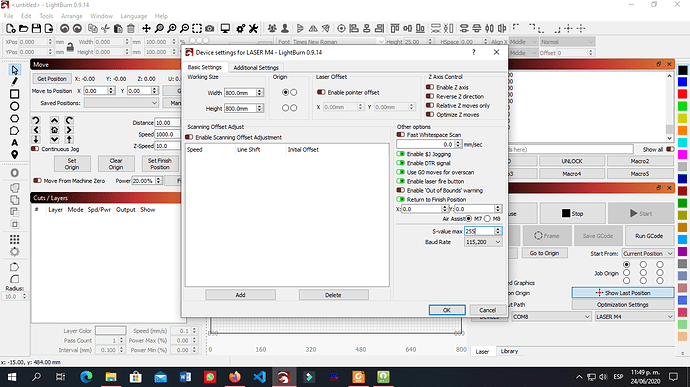The height and width of the screenshot is (387, 690).
Task: Select the Draw Lines pencil tool
Action: pyautogui.click(x=15, y=81)
